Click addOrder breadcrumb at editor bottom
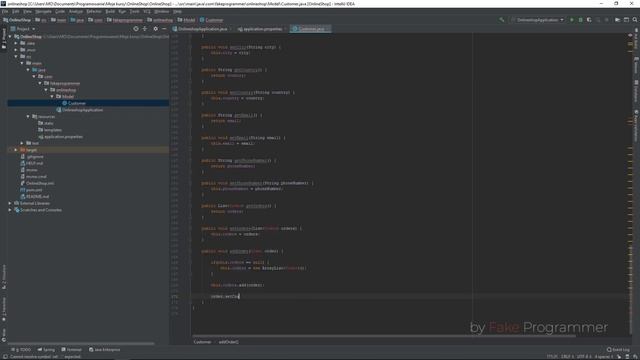The width and height of the screenshot is (640, 360). click(x=229, y=342)
